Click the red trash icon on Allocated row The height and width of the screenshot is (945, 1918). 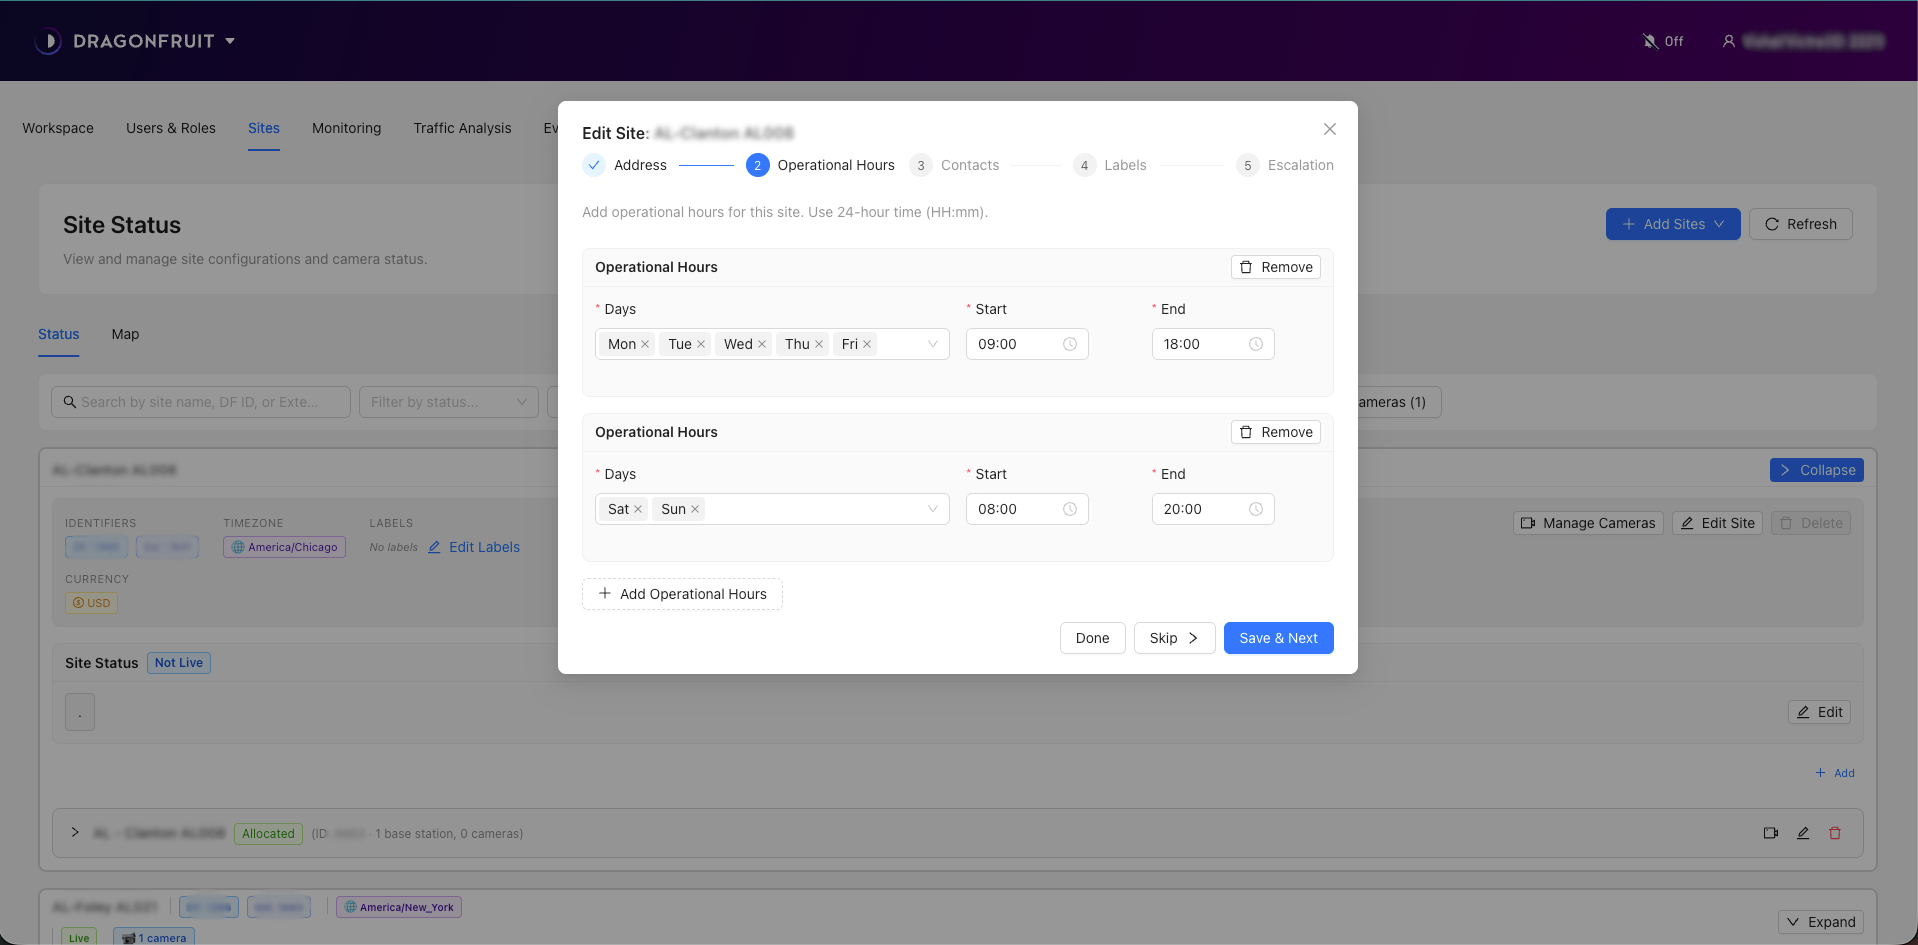[1834, 833]
